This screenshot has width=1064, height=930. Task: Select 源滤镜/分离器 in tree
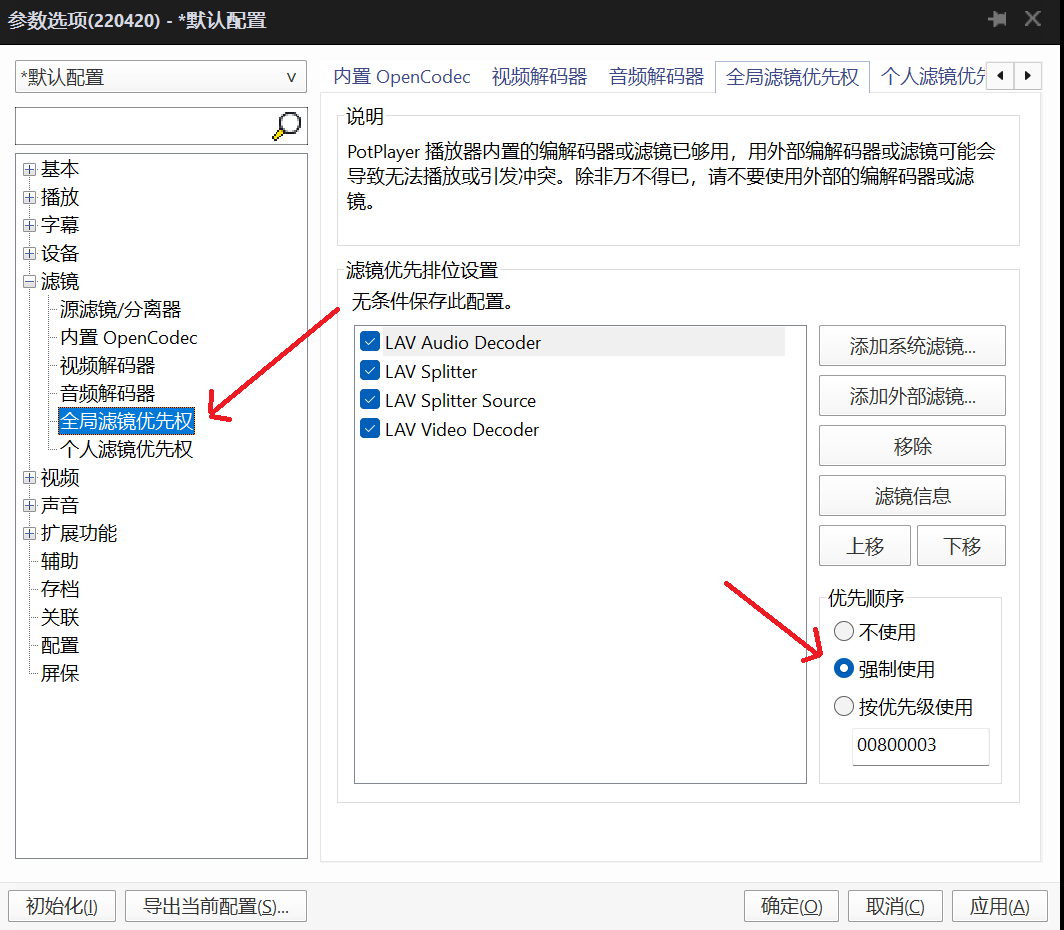click(120, 309)
